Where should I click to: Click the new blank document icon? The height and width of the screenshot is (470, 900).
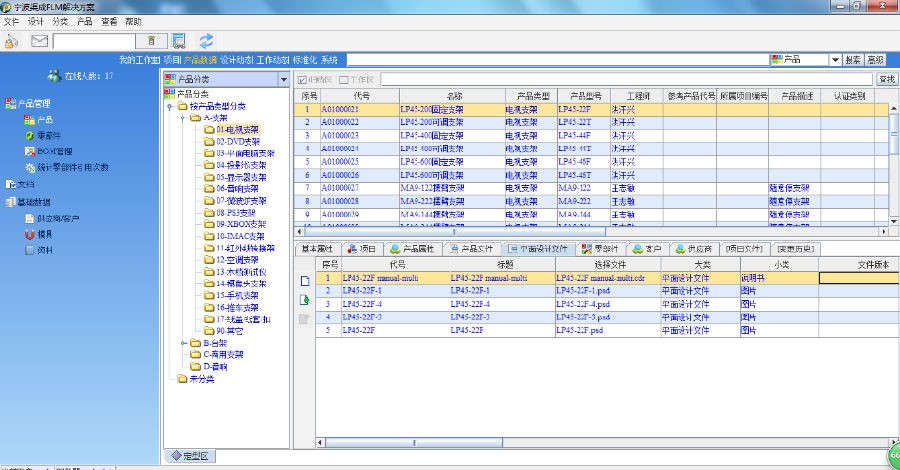(305, 281)
